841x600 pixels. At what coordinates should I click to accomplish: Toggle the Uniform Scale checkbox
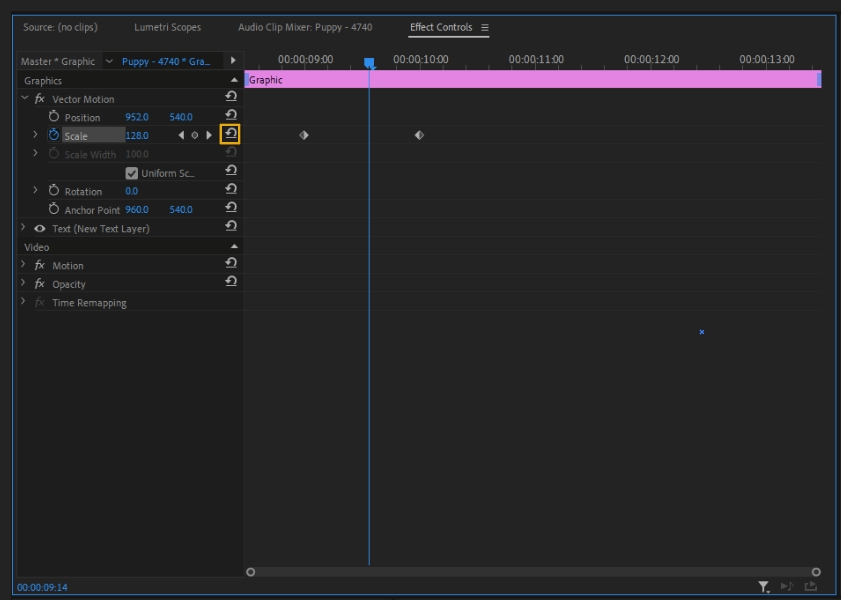click(132, 173)
